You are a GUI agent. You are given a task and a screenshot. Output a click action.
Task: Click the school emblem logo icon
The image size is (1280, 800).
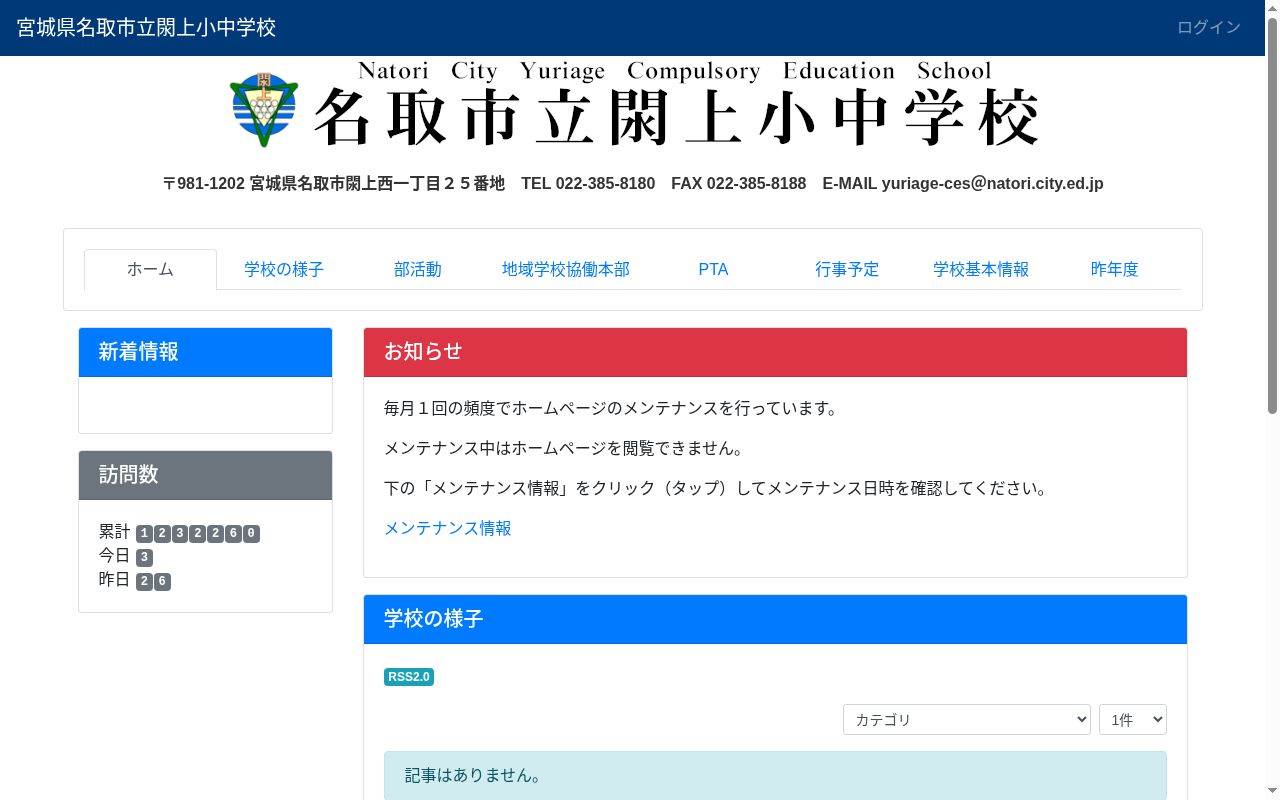click(264, 109)
